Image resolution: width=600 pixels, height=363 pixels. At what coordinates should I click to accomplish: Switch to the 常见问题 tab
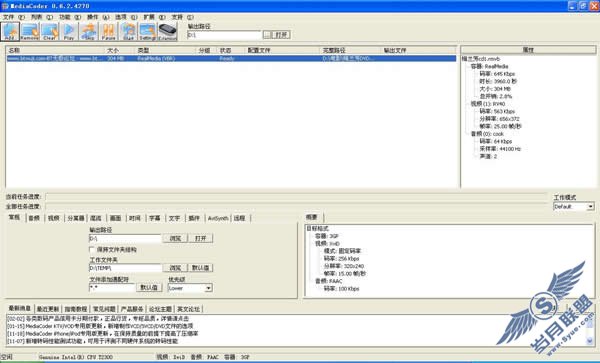tap(104, 309)
